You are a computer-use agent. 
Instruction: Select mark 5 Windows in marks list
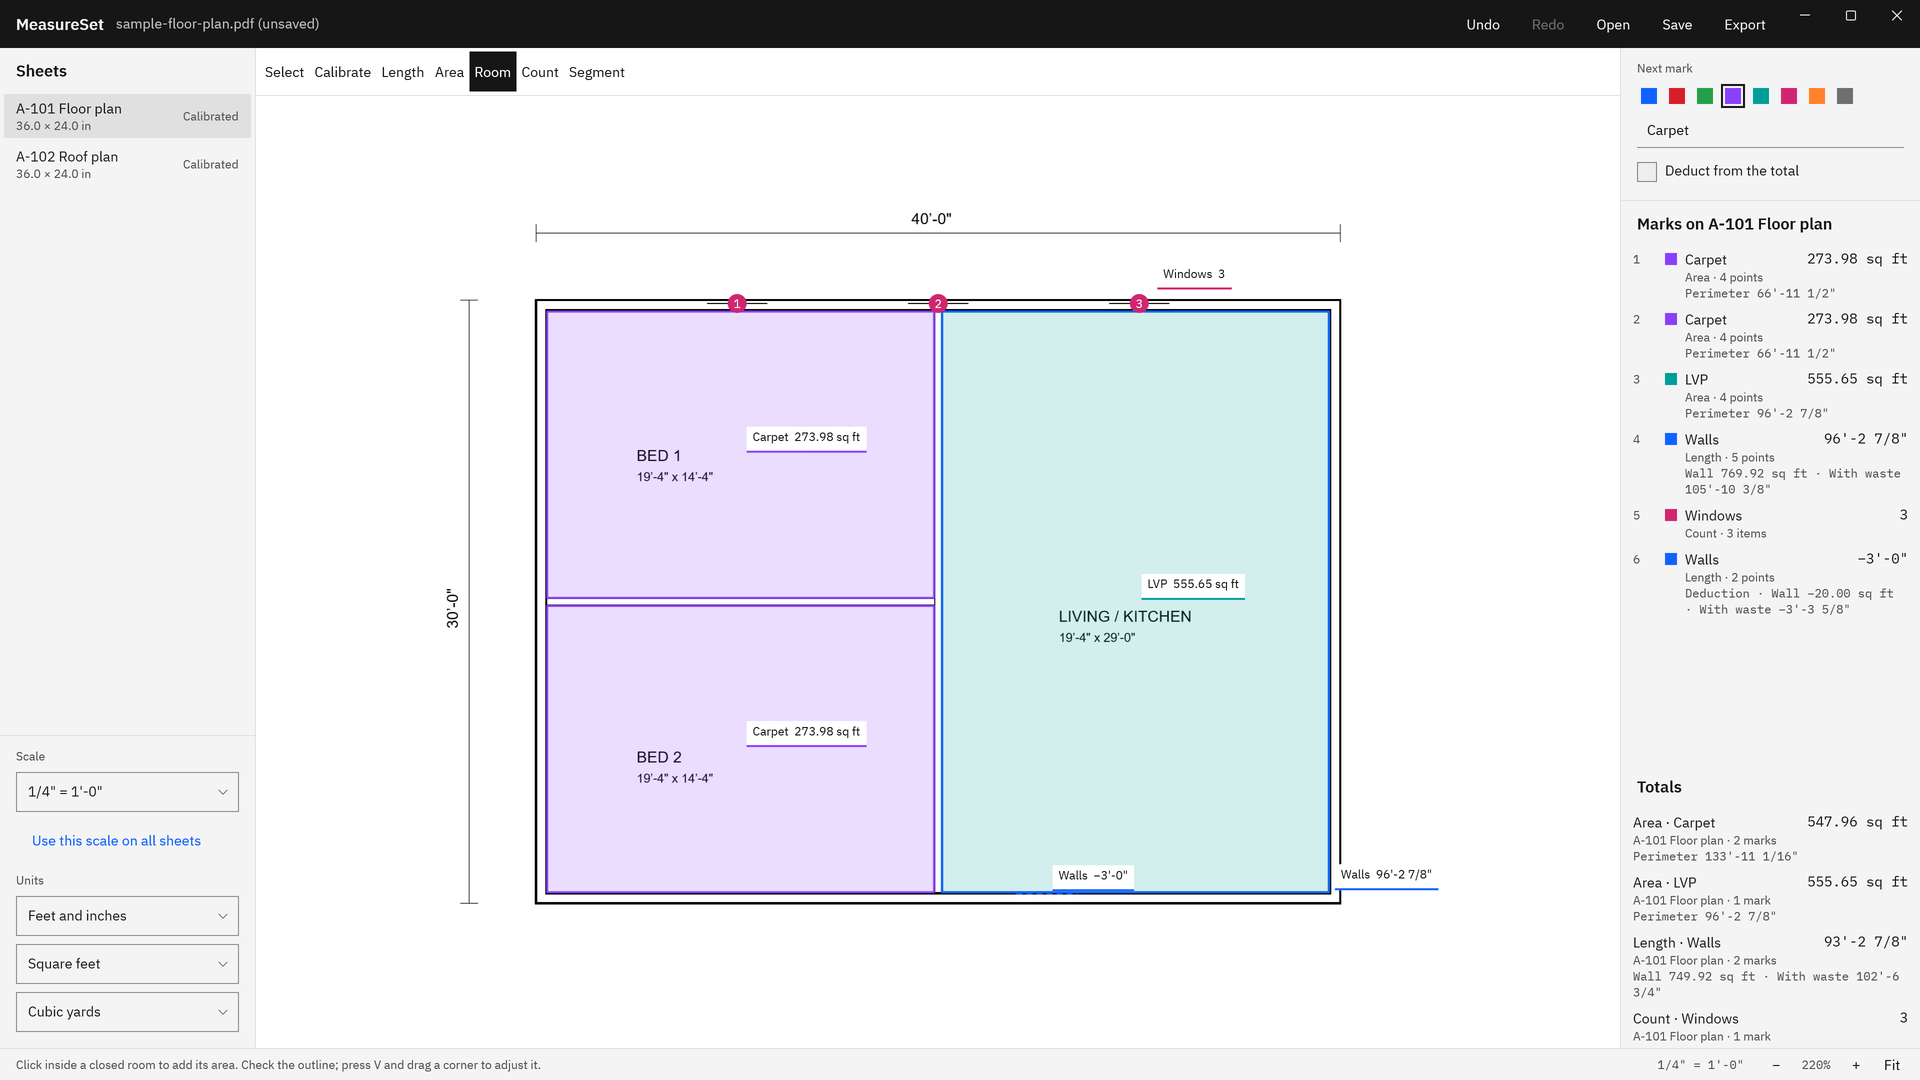[x=1770, y=524]
